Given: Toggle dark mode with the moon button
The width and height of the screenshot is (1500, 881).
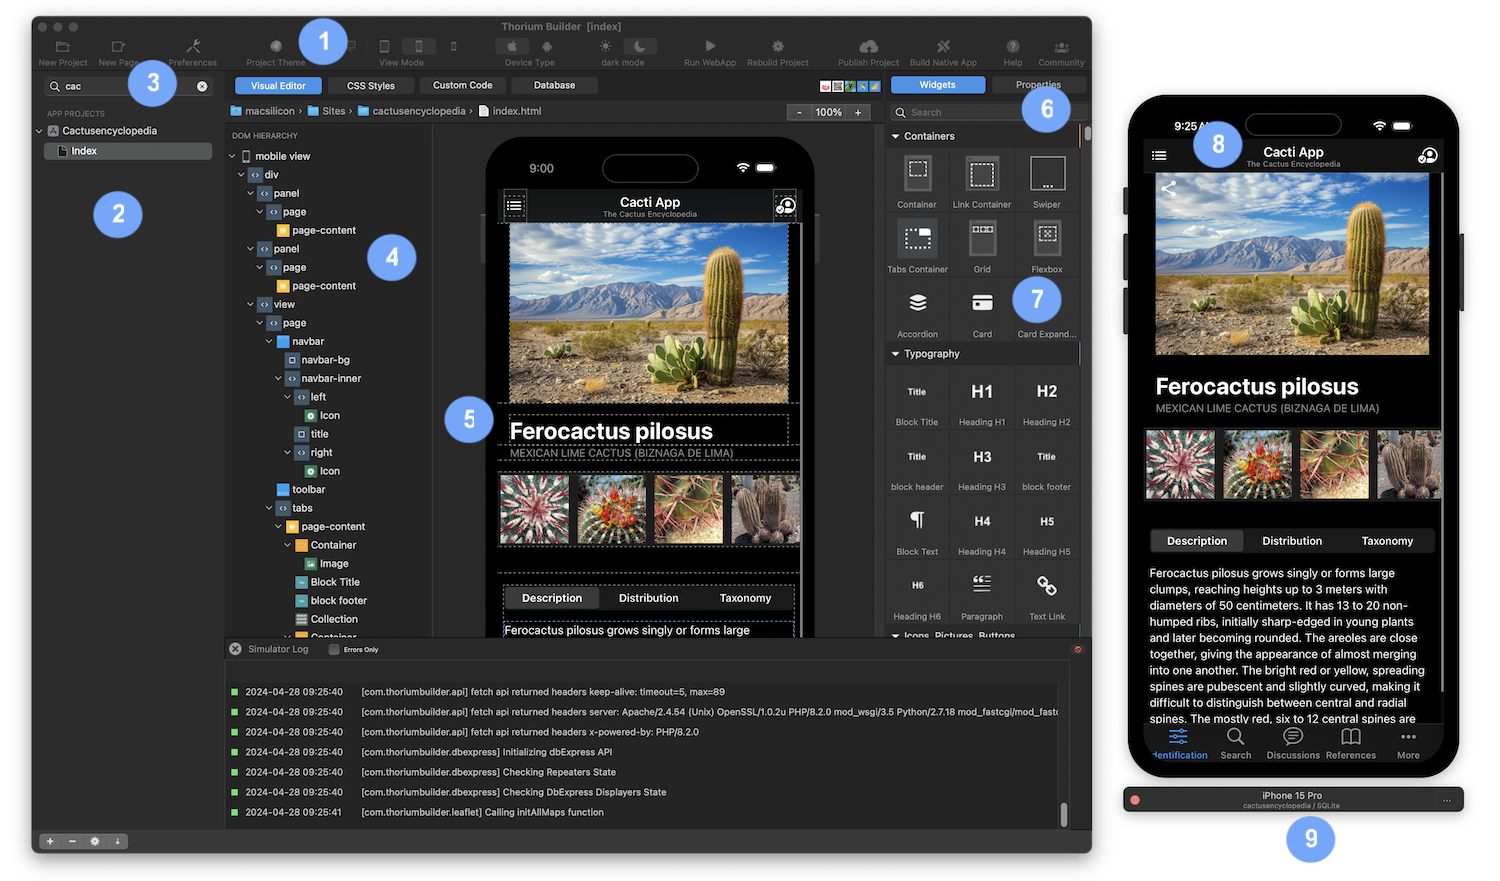Looking at the screenshot, I should tap(638, 46).
